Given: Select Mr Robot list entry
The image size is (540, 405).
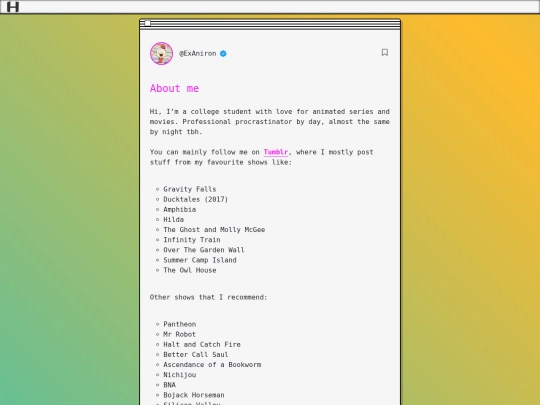Looking at the screenshot, I should (179, 334).
